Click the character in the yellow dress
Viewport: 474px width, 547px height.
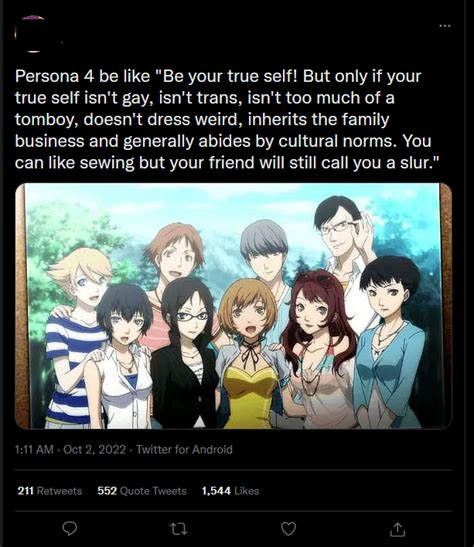click(249, 352)
